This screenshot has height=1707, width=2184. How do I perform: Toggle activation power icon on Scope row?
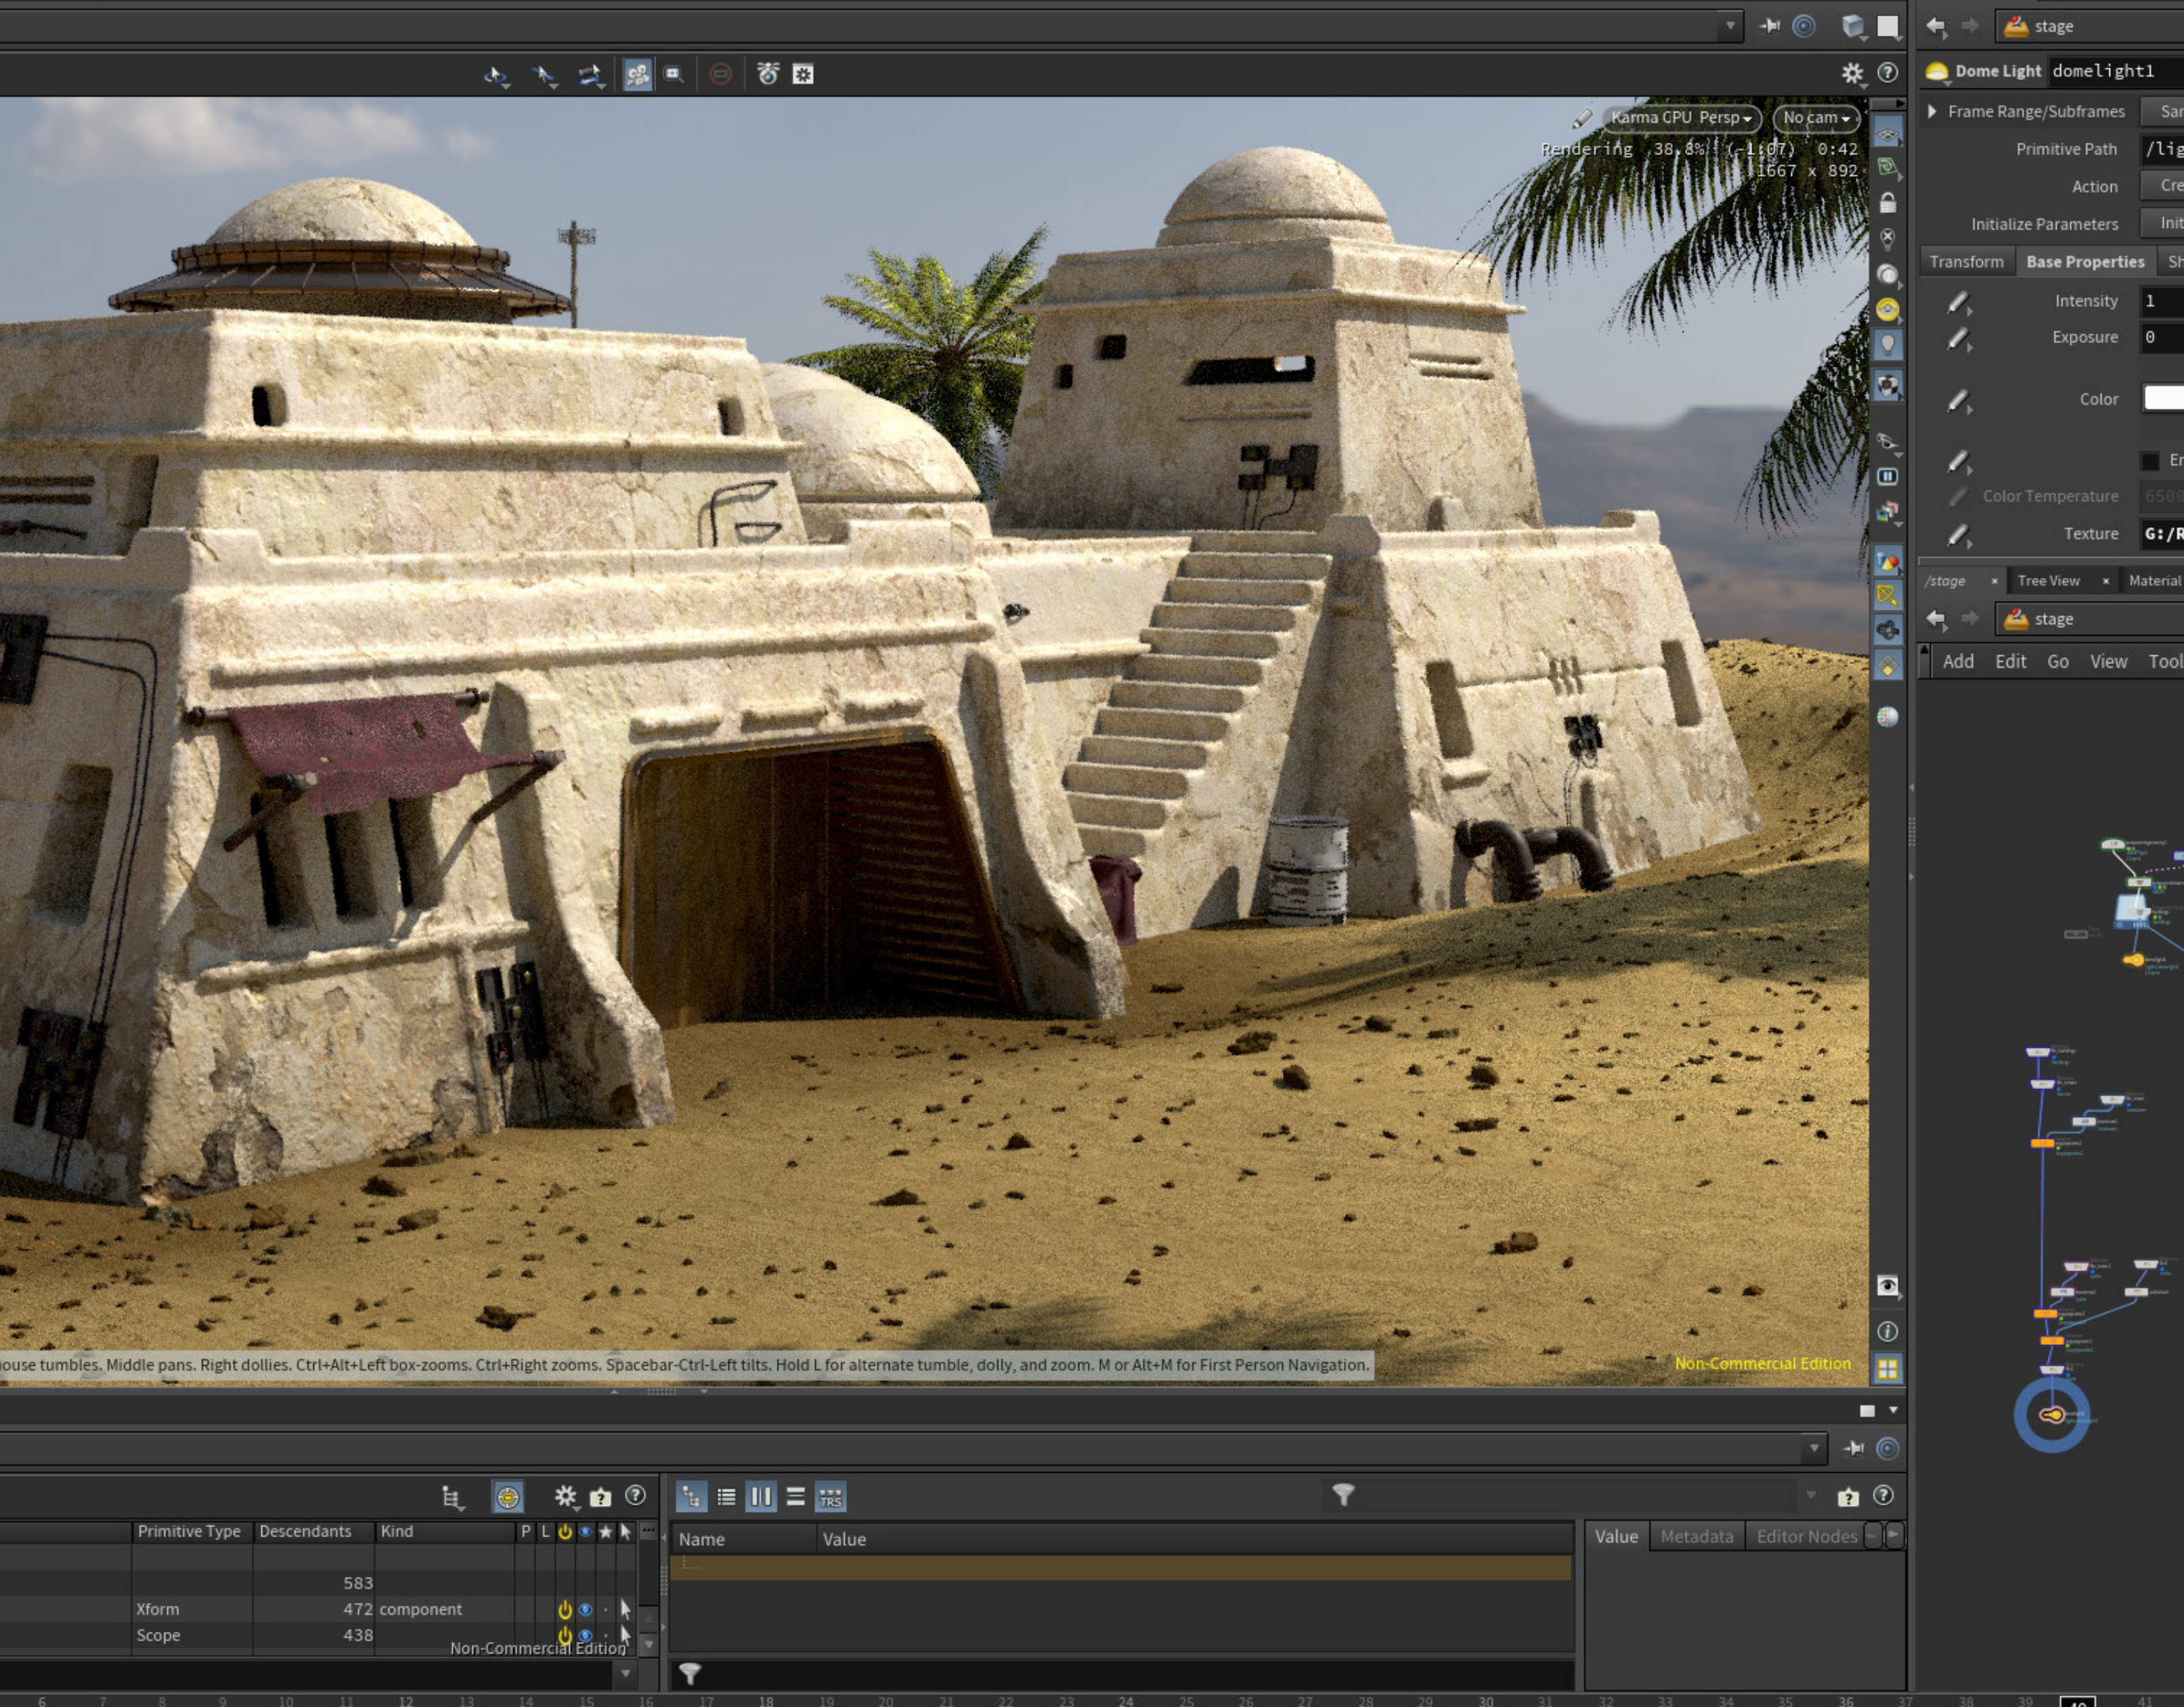pyautogui.click(x=564, y=1635)
